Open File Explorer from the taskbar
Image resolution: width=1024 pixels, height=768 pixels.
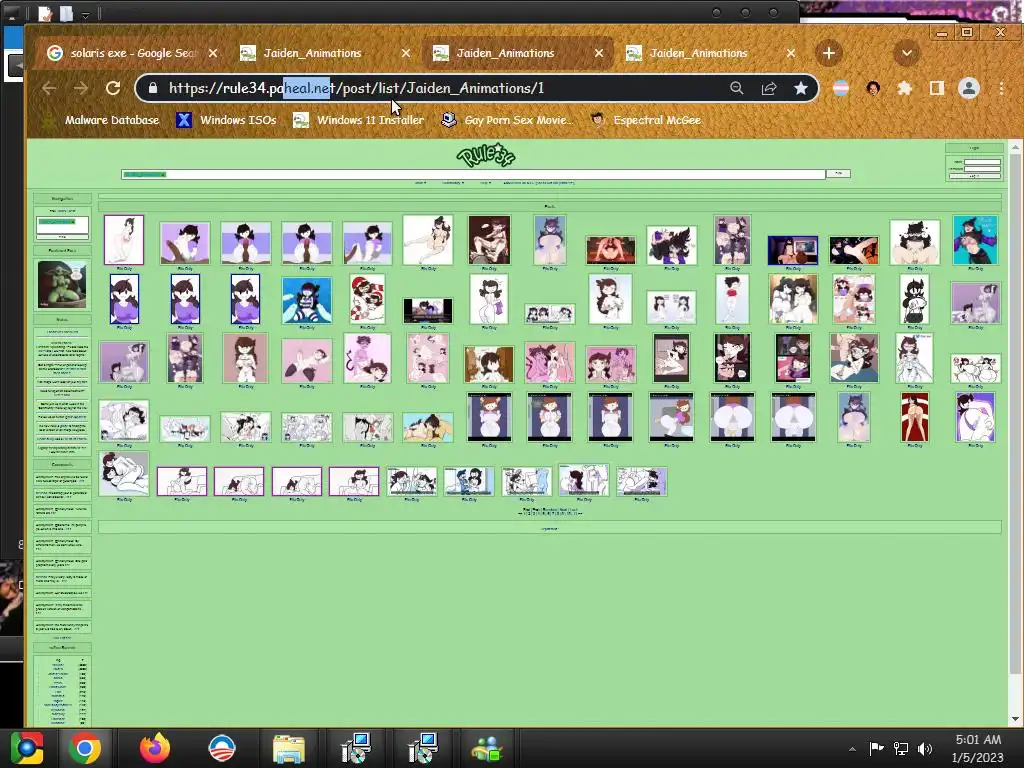click(x=288, y=748)
